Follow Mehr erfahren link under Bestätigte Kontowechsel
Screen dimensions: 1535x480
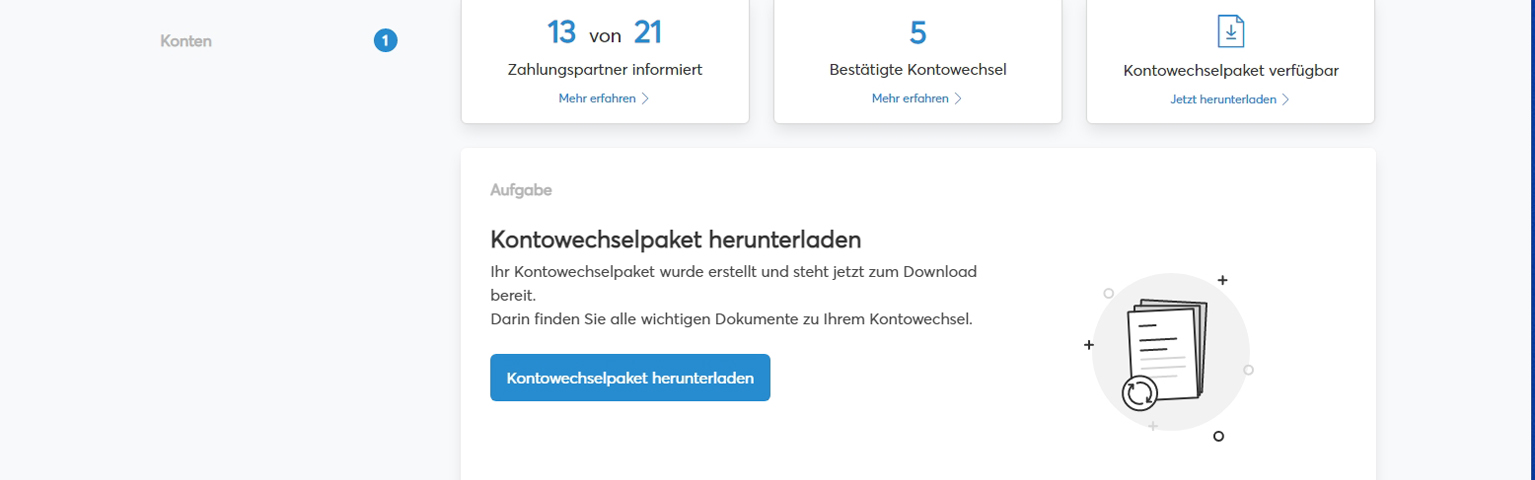(910, 99)
